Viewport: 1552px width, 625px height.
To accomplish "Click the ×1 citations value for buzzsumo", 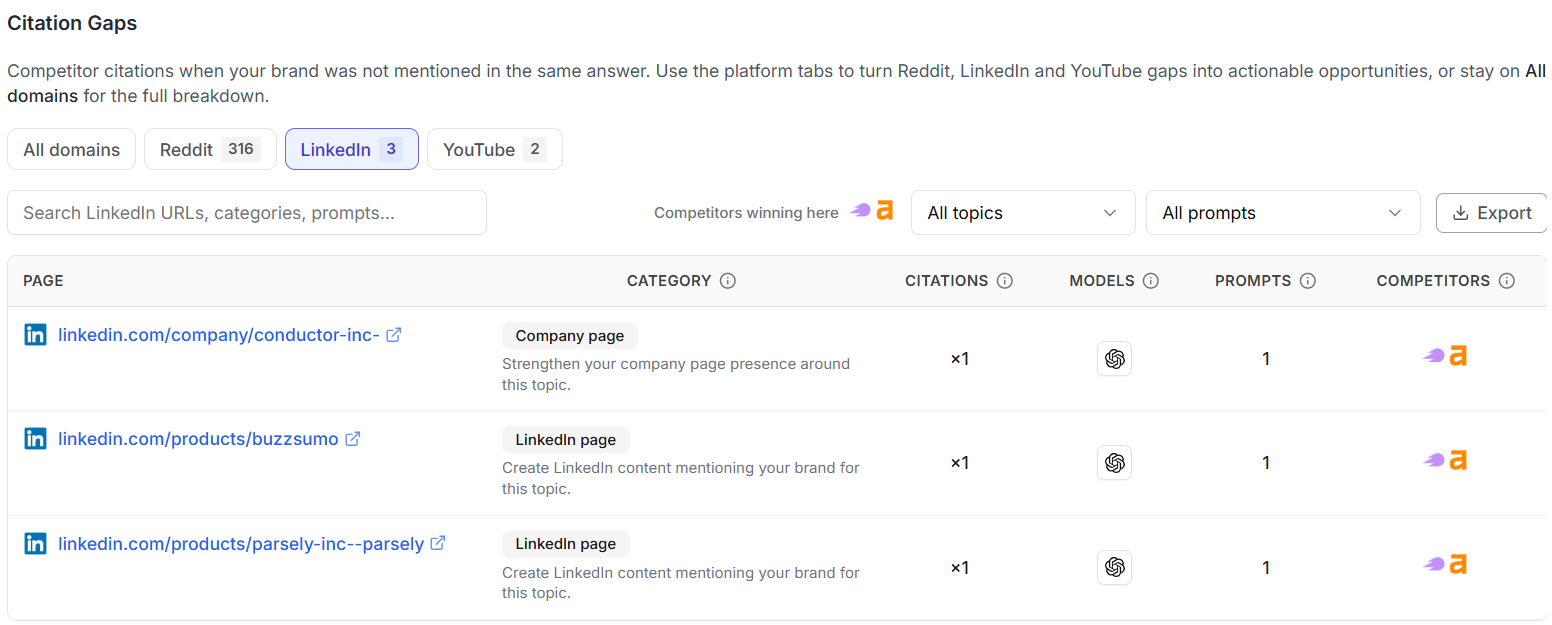I will pos(959,463).
